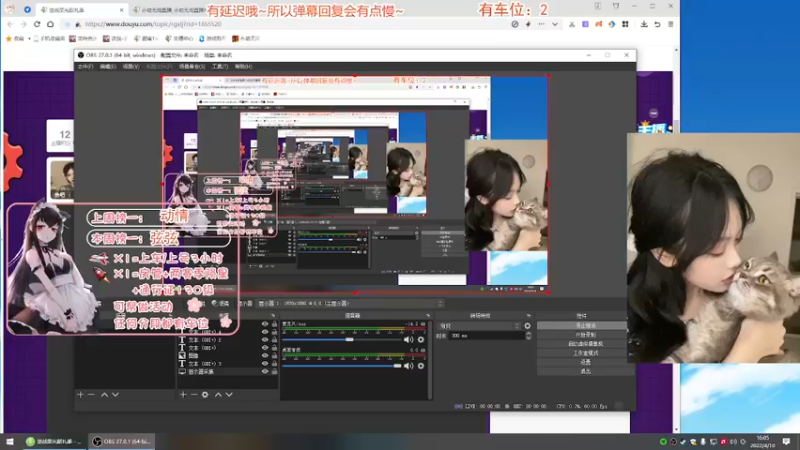Switch to the second browser tab

tap(168, 10)
